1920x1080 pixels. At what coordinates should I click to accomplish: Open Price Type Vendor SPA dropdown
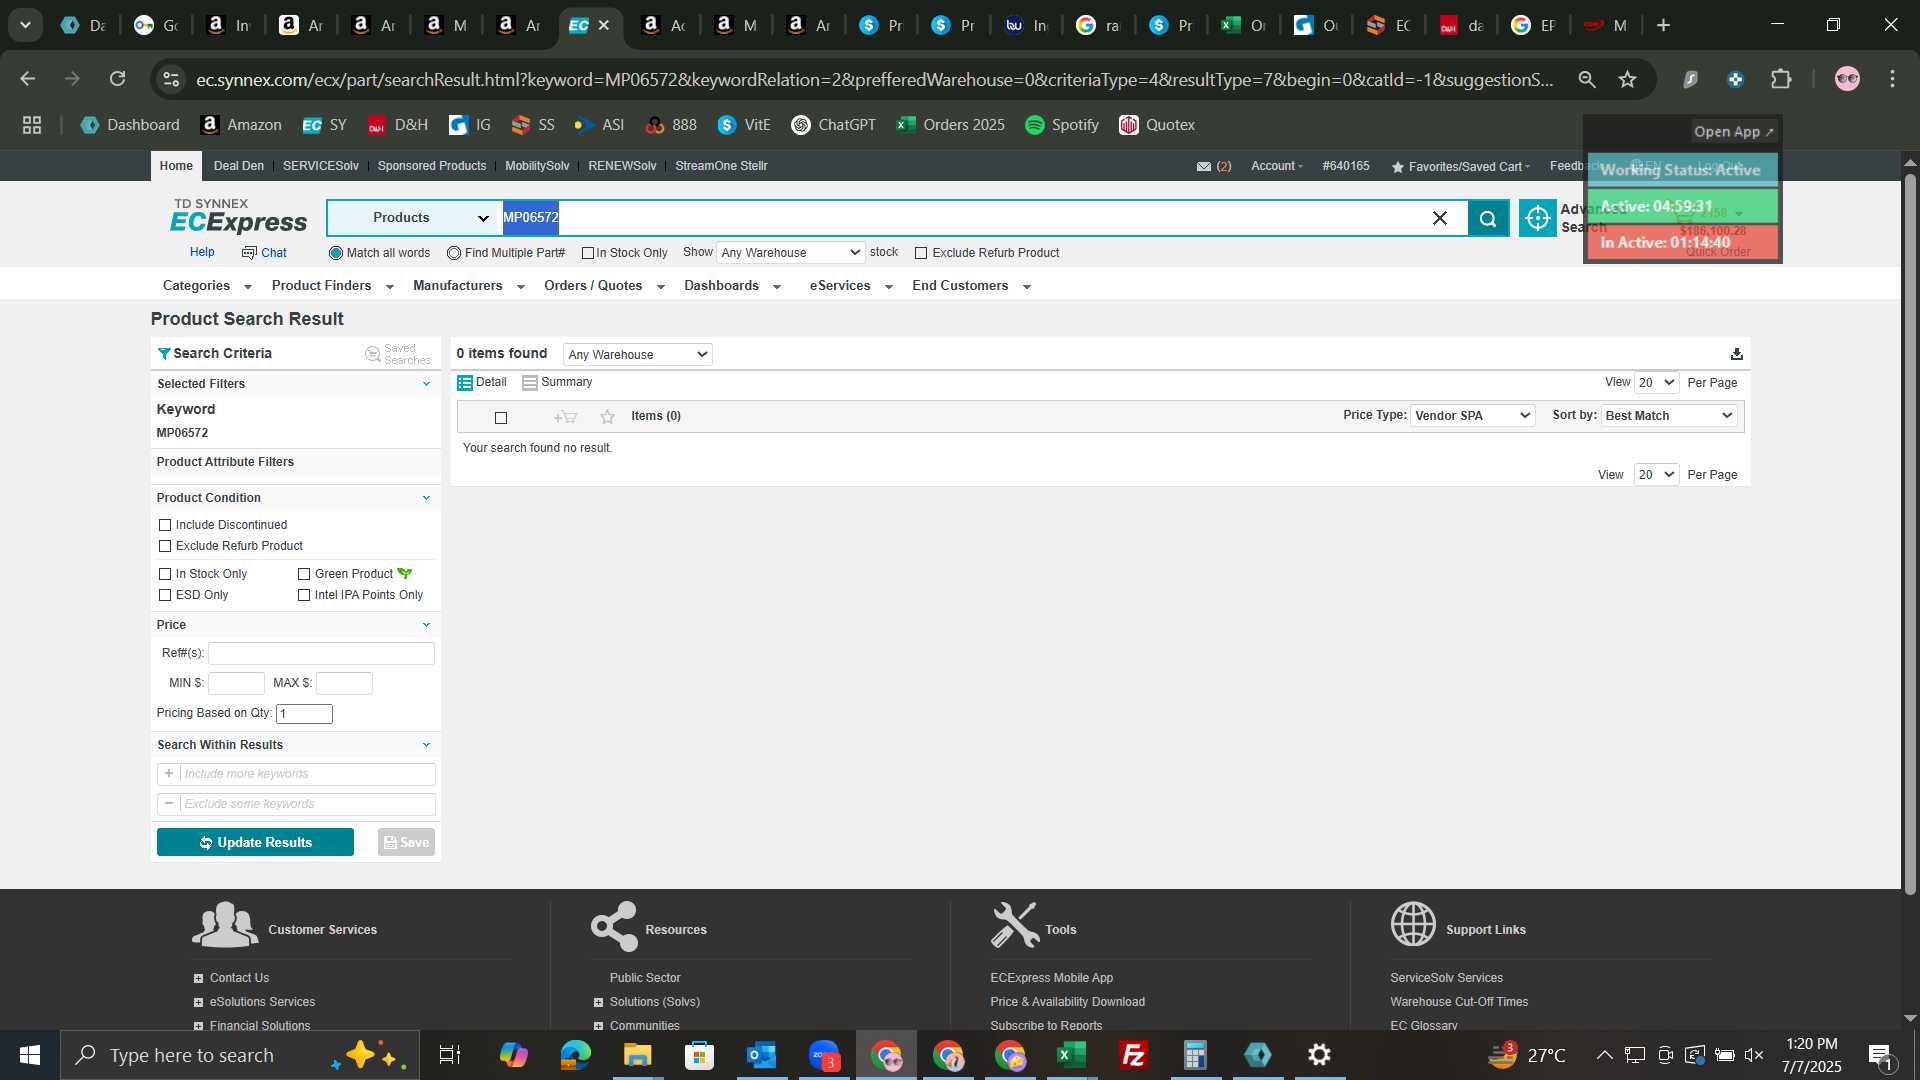tap(1472, 416)
